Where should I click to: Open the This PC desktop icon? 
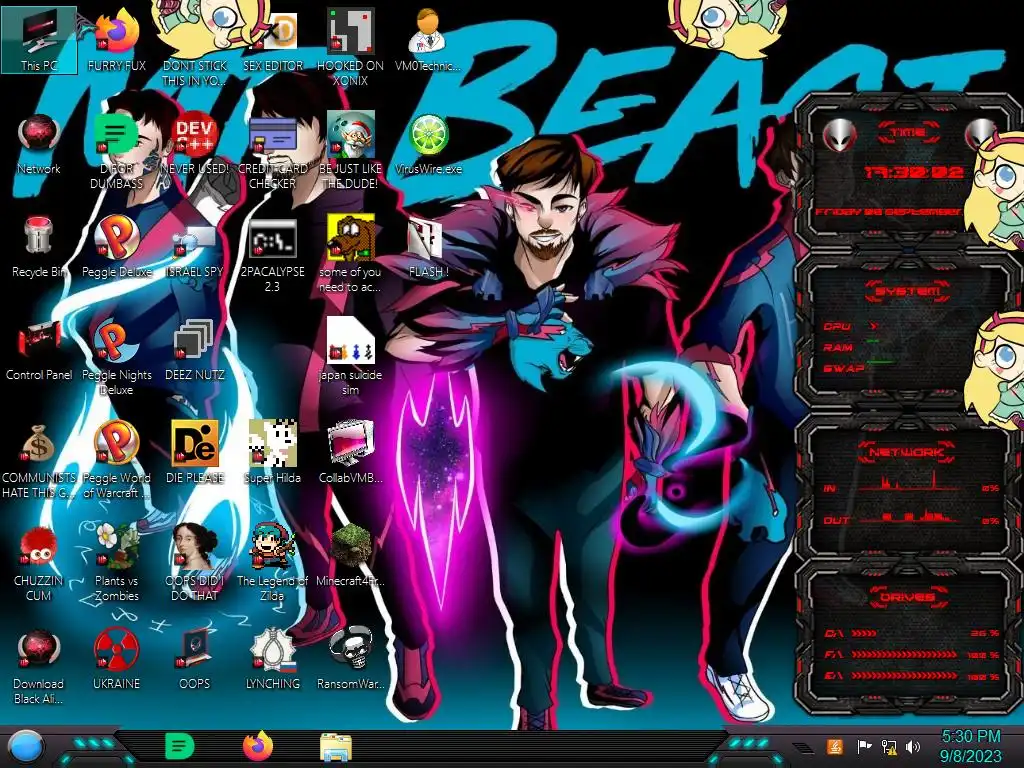pyautogui.click(x=39, y=40)
